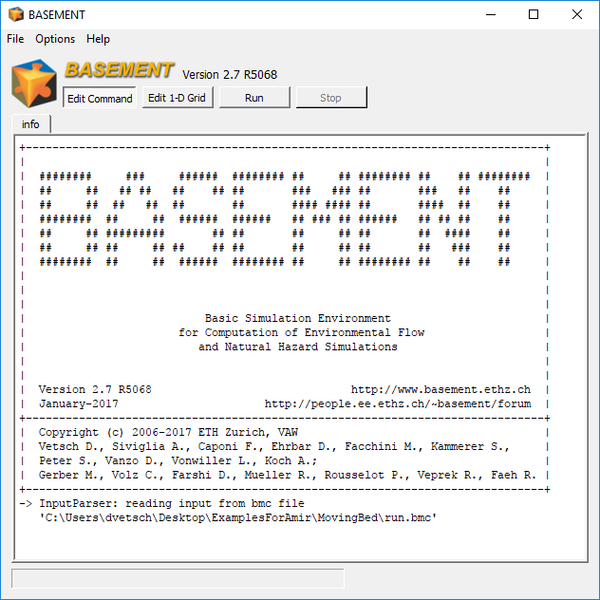Maximize the BASEMENT window

coord(534,15)
